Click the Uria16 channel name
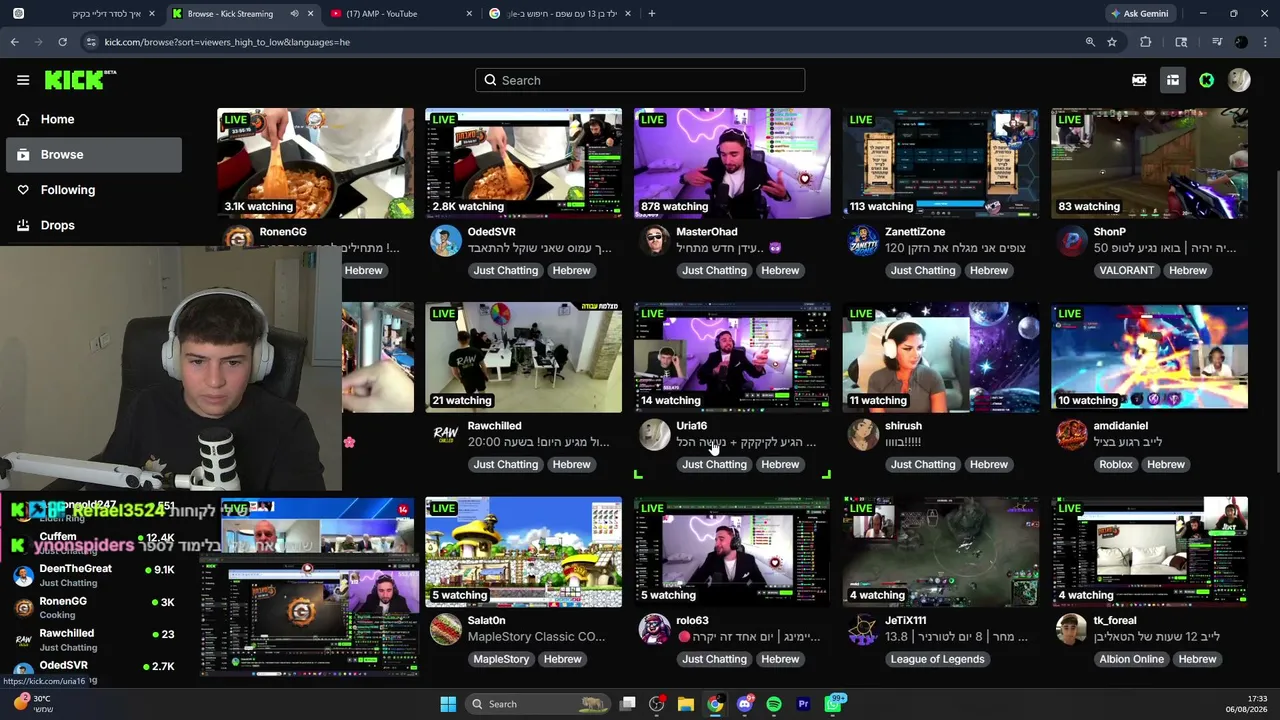 point(692,426)
